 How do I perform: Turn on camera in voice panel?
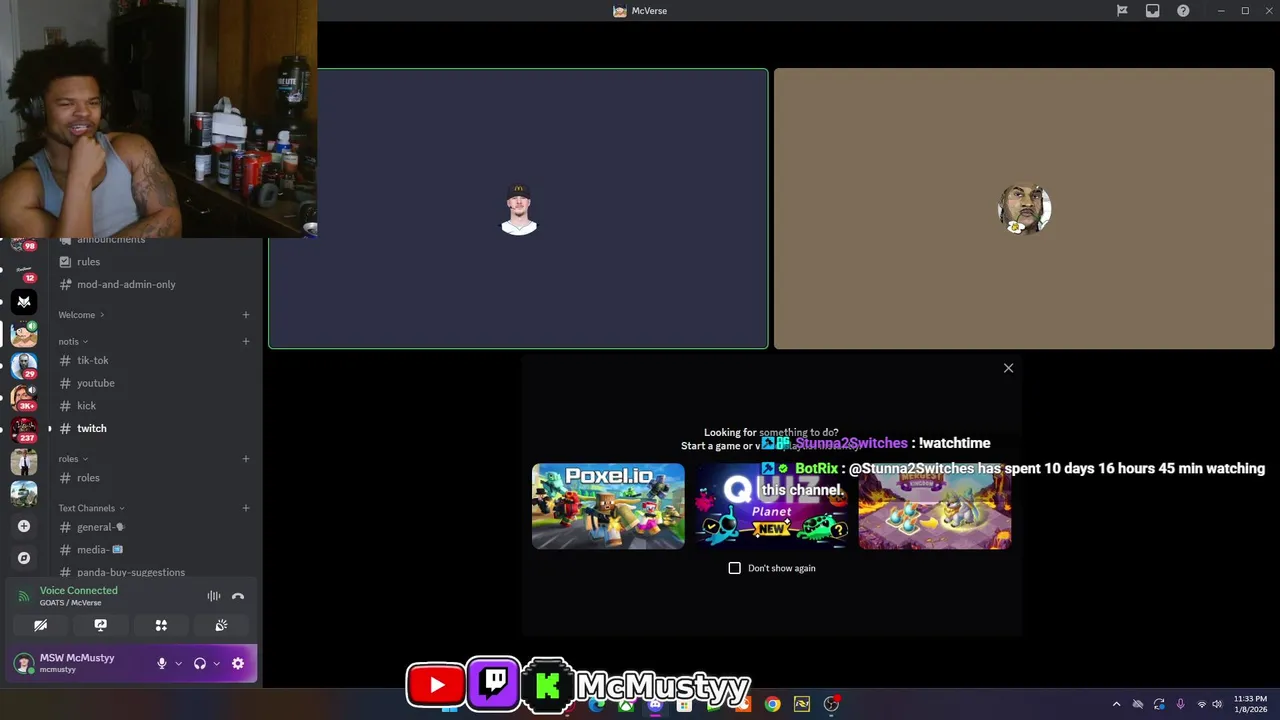[41, 625]
